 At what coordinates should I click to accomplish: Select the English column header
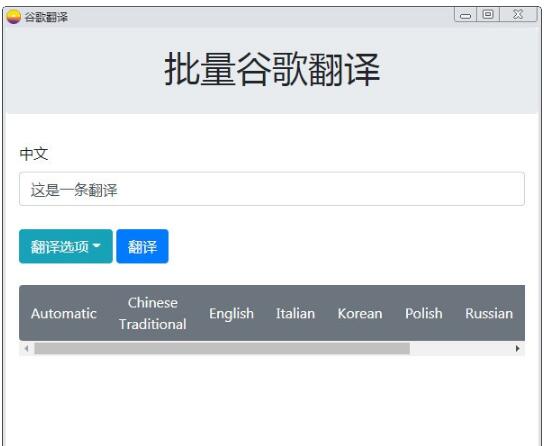click(231, 313)
